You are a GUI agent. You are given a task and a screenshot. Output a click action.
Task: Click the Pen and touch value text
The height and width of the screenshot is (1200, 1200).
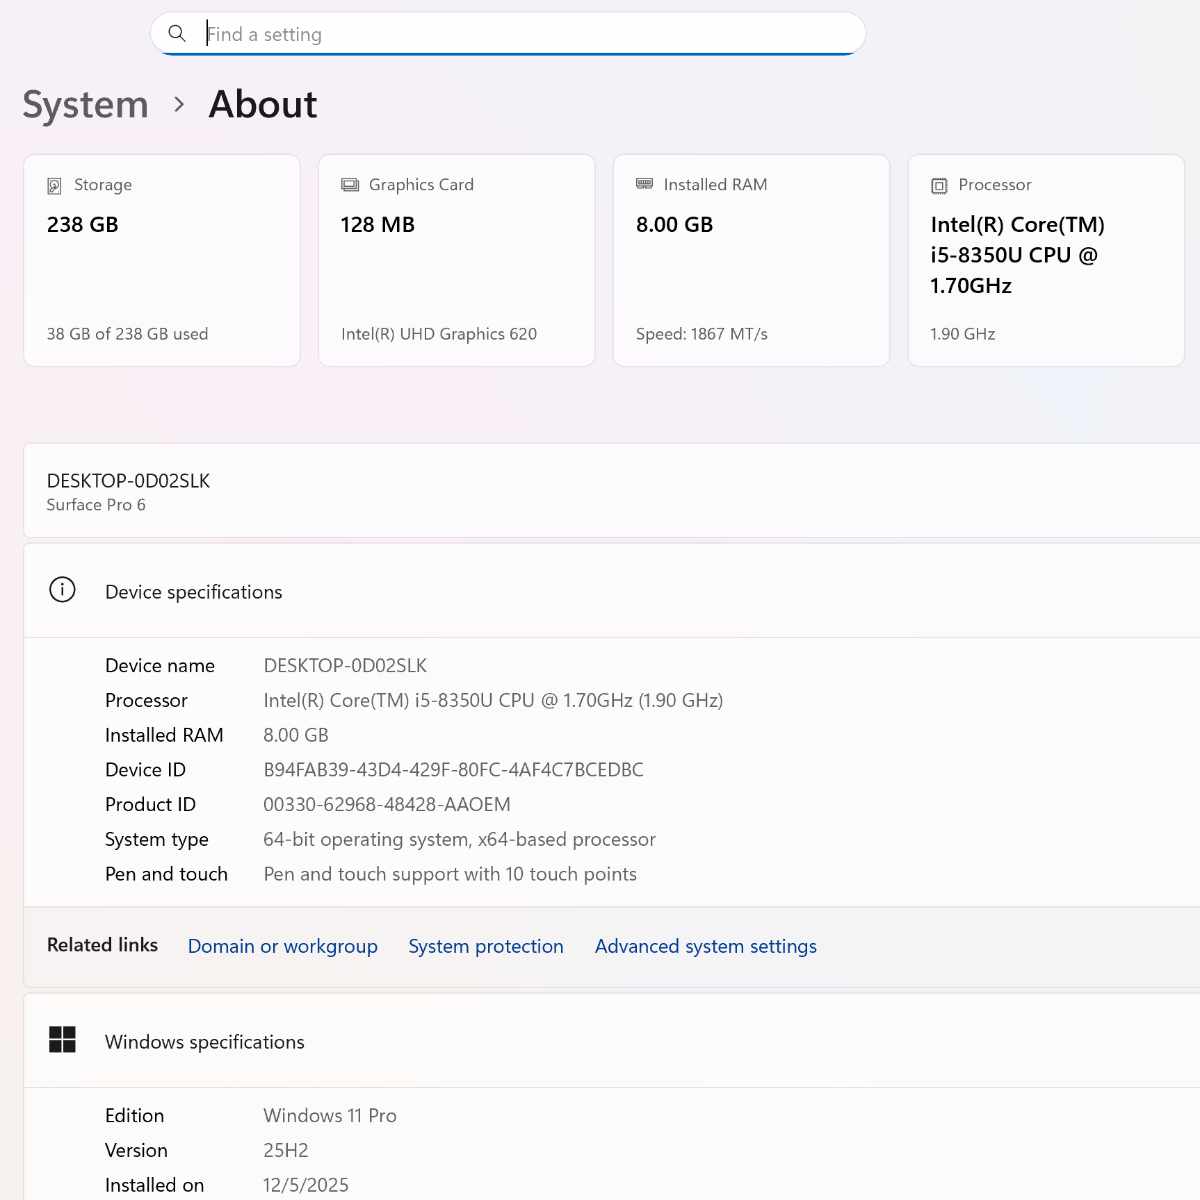(450, 874)
